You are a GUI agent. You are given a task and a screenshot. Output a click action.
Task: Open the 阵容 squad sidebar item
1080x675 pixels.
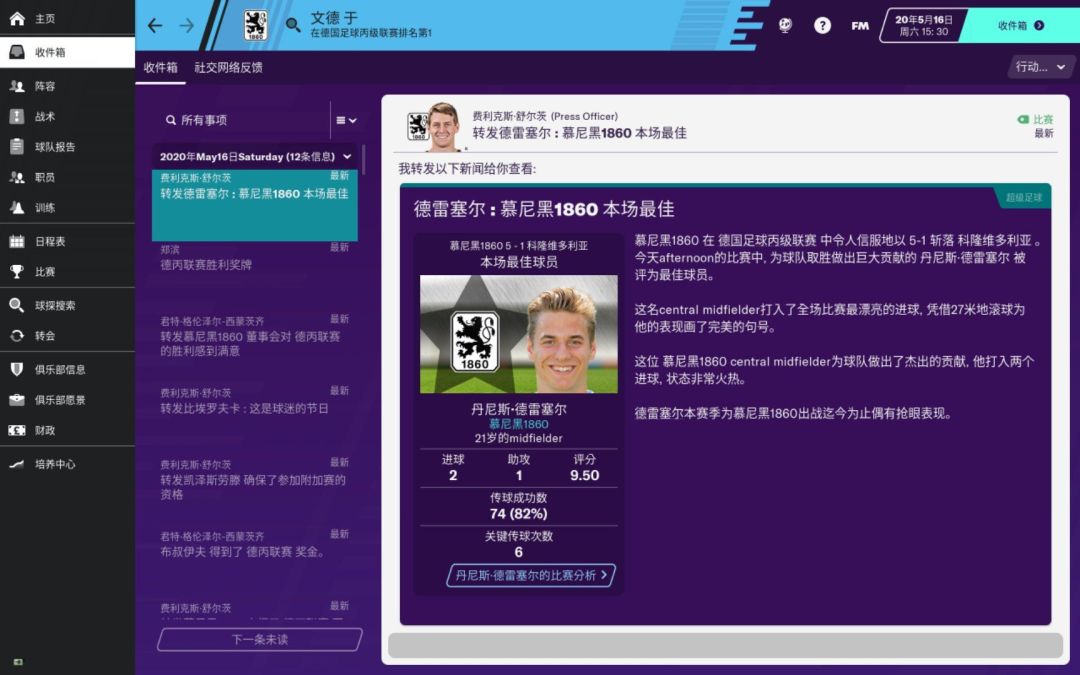click(x=67, y=86)
